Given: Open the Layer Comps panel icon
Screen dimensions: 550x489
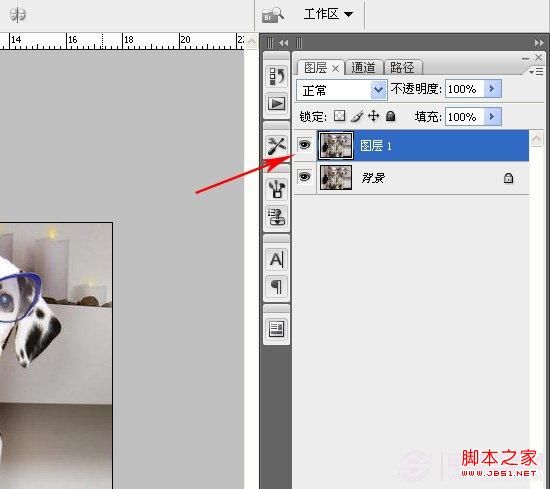Looking at the screenshot, I should (276, 329).
